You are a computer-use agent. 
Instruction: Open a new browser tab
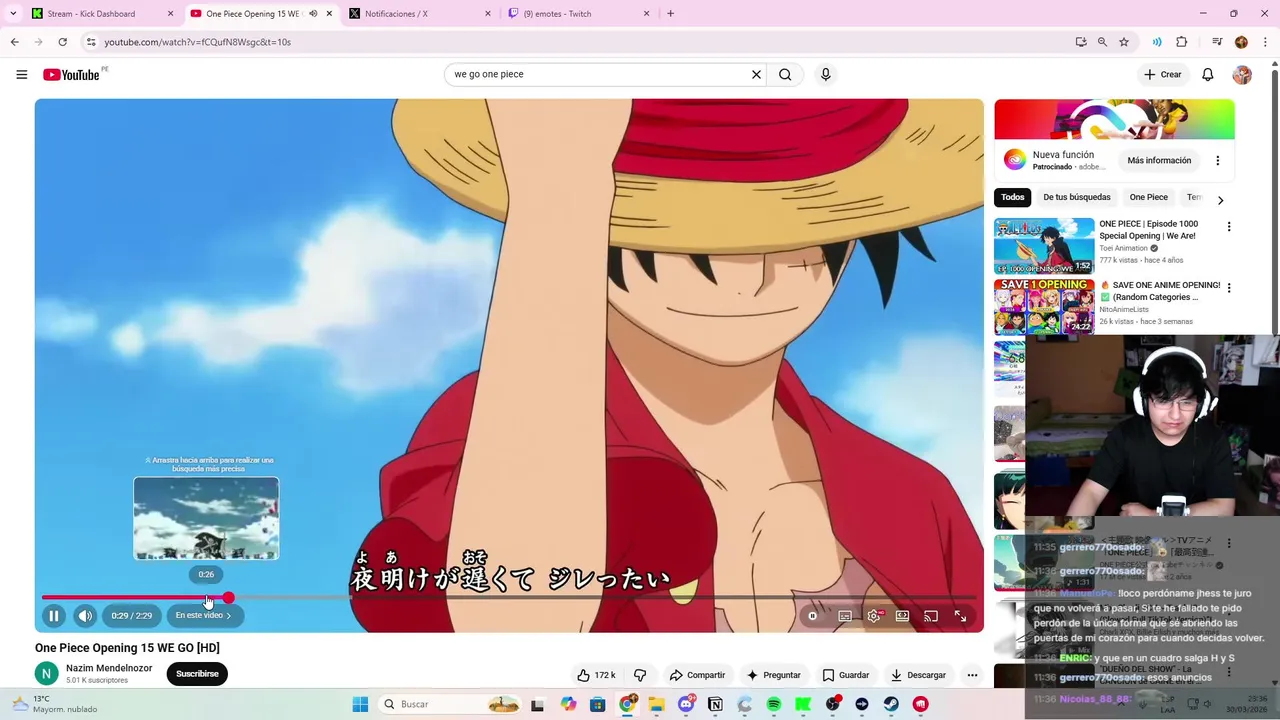point(670,14)
